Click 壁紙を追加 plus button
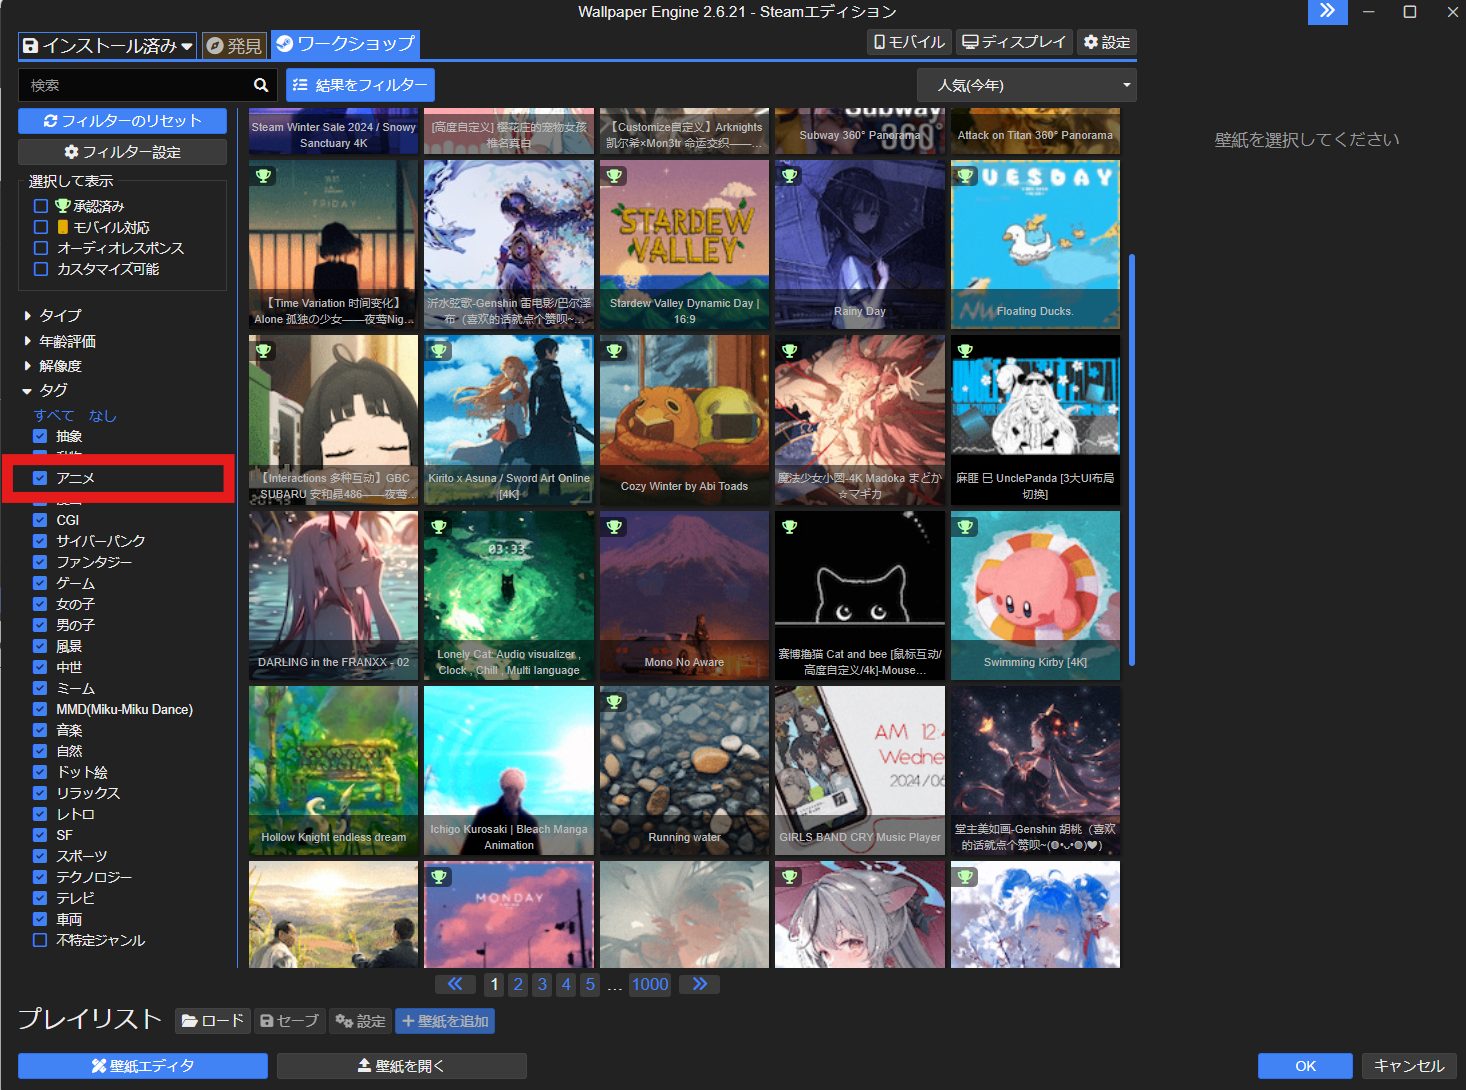Image resolution: width=1466 pixels, height=1090 pixels. point(445,1021)
